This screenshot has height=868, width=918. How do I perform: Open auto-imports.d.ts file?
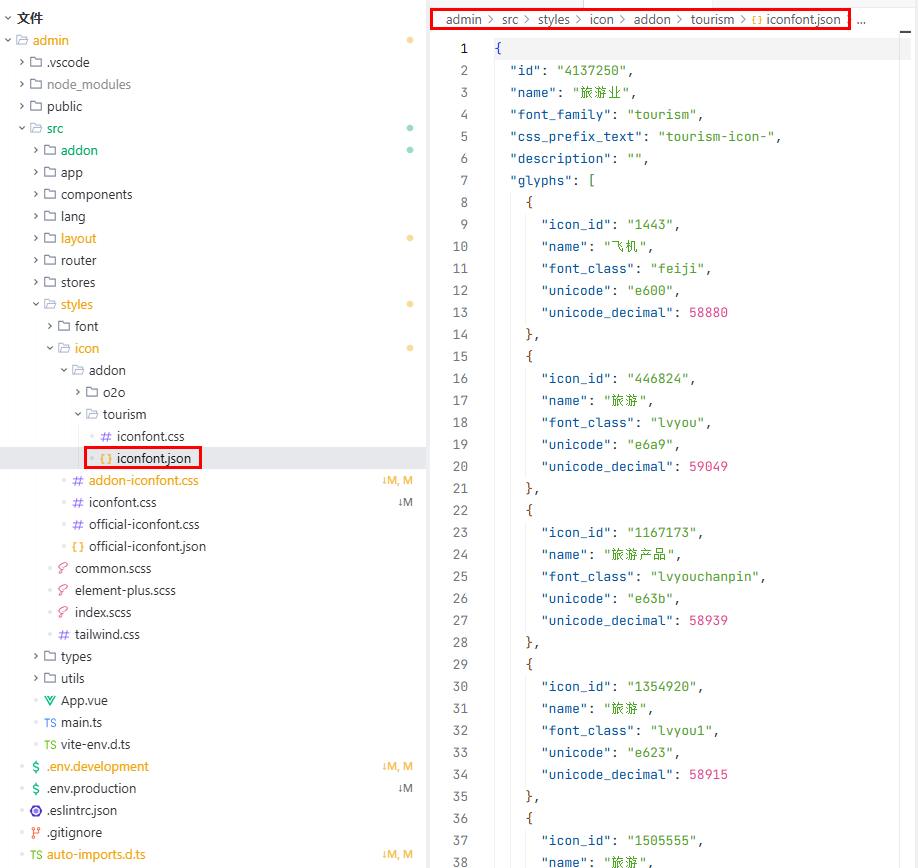tap(95, 854)
